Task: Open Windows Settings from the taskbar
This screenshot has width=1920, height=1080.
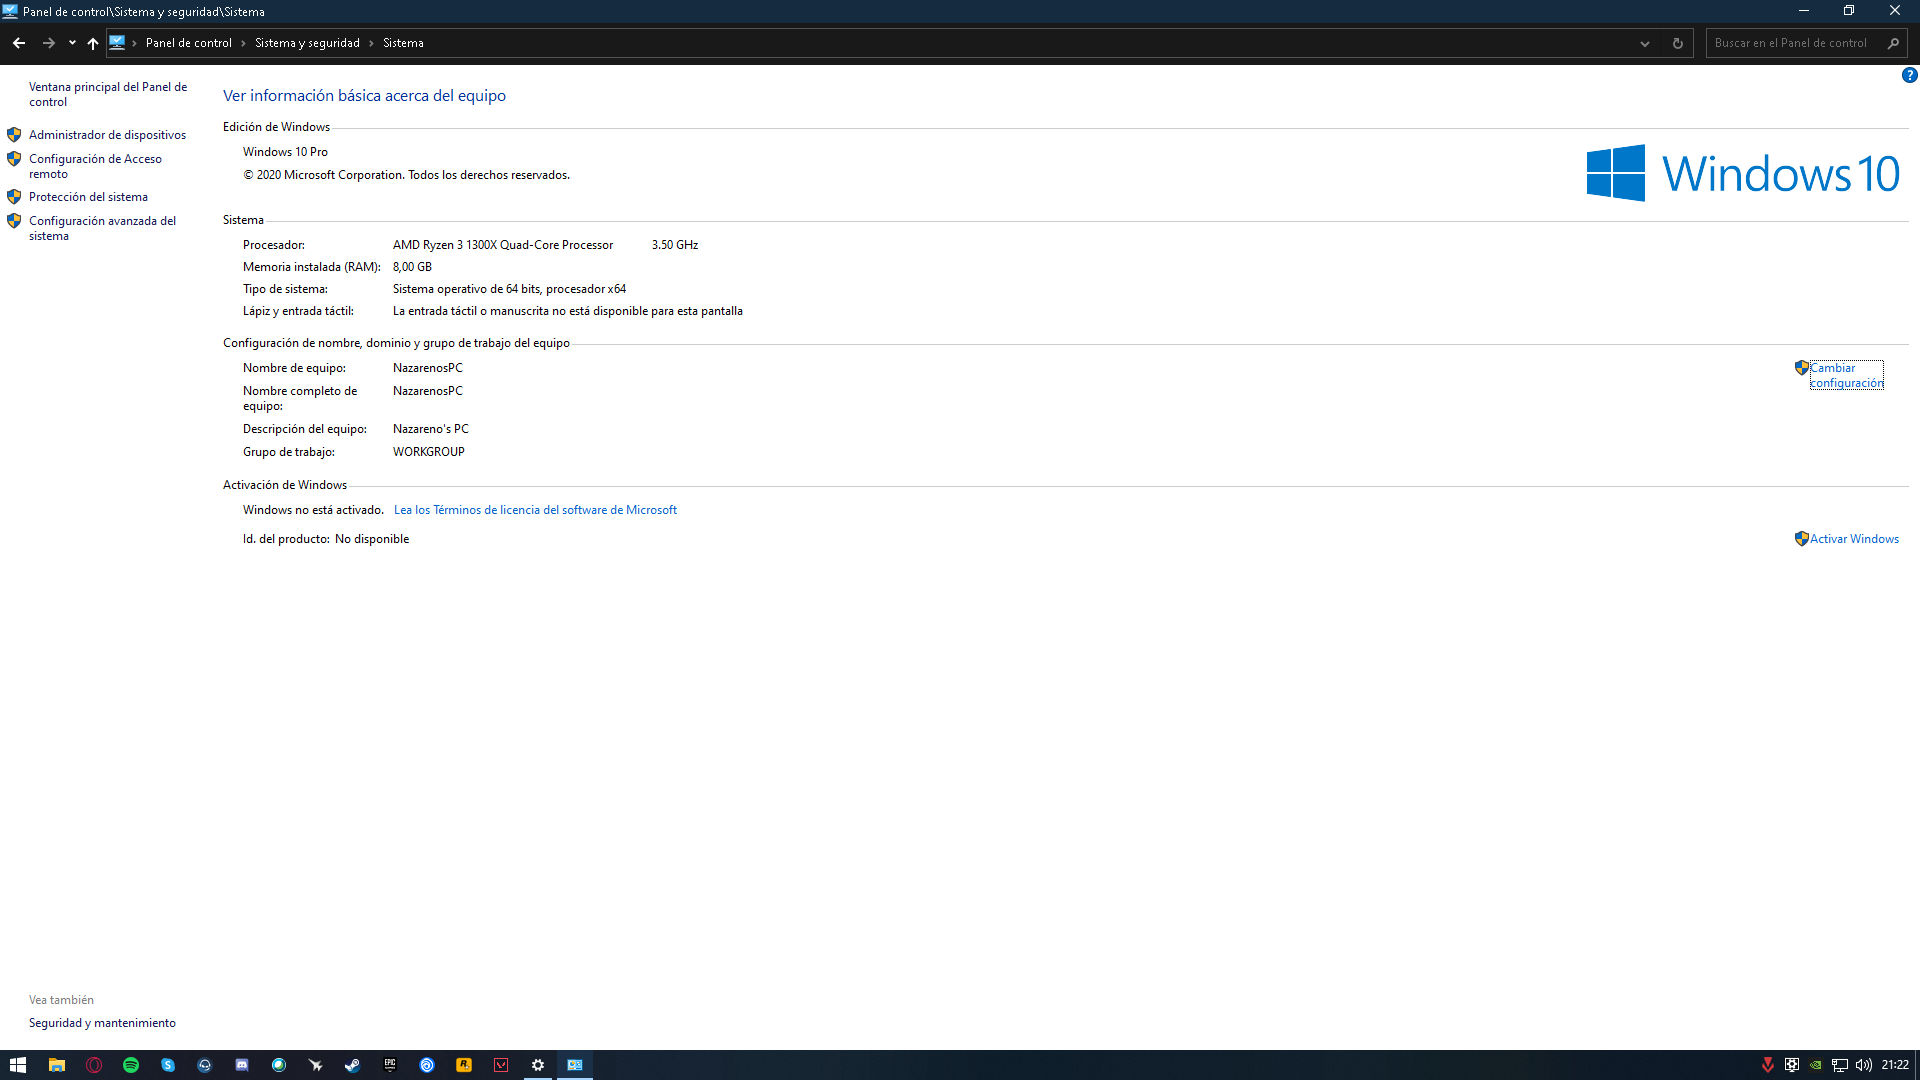Action: click(538, 1065)
